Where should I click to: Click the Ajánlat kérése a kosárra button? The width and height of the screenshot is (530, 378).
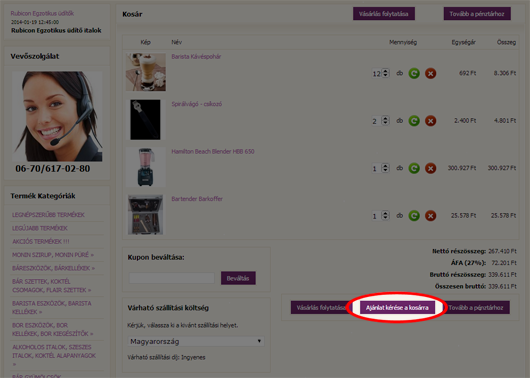397,308
